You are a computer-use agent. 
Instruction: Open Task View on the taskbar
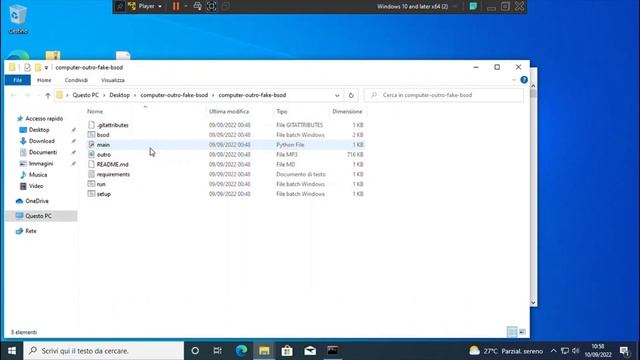pyautogui.click(x=218, y=351)
